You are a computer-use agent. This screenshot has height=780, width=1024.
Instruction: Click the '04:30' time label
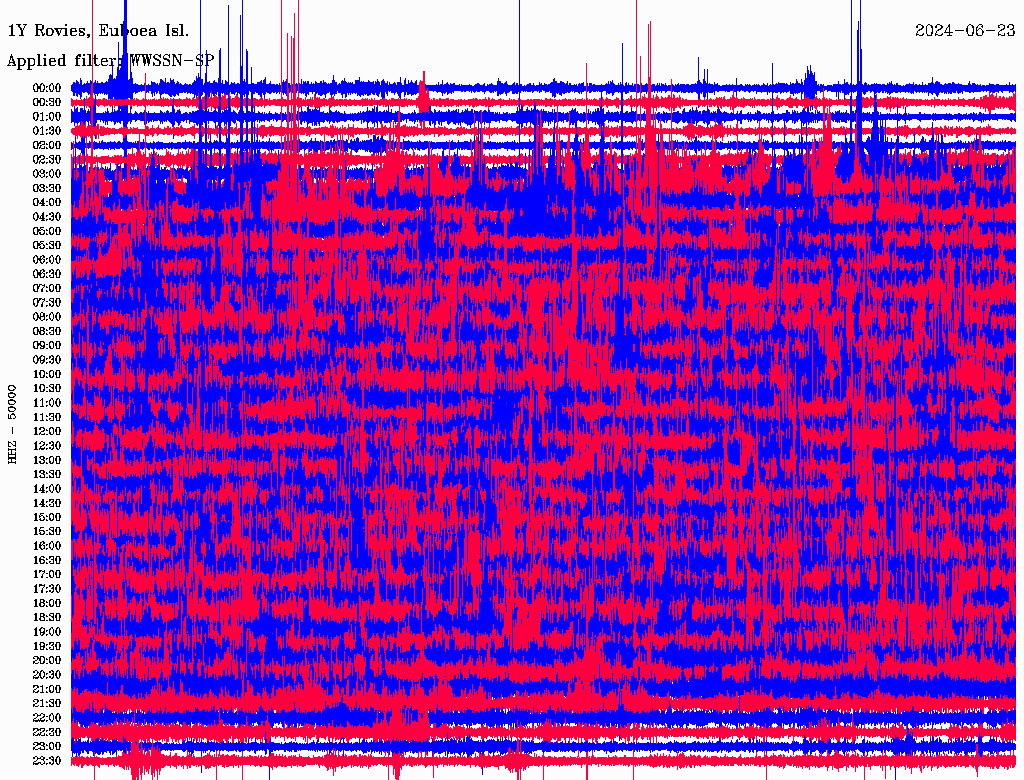tap(47, 217)
